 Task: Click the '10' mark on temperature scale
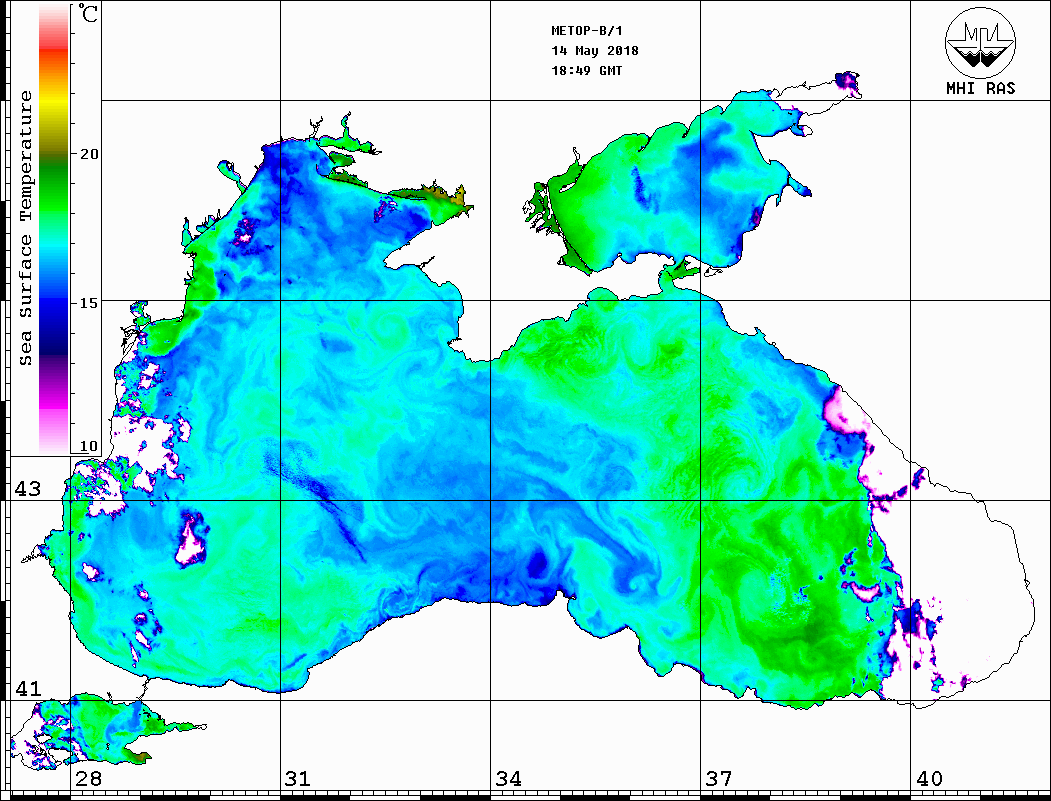coord(88,446)
